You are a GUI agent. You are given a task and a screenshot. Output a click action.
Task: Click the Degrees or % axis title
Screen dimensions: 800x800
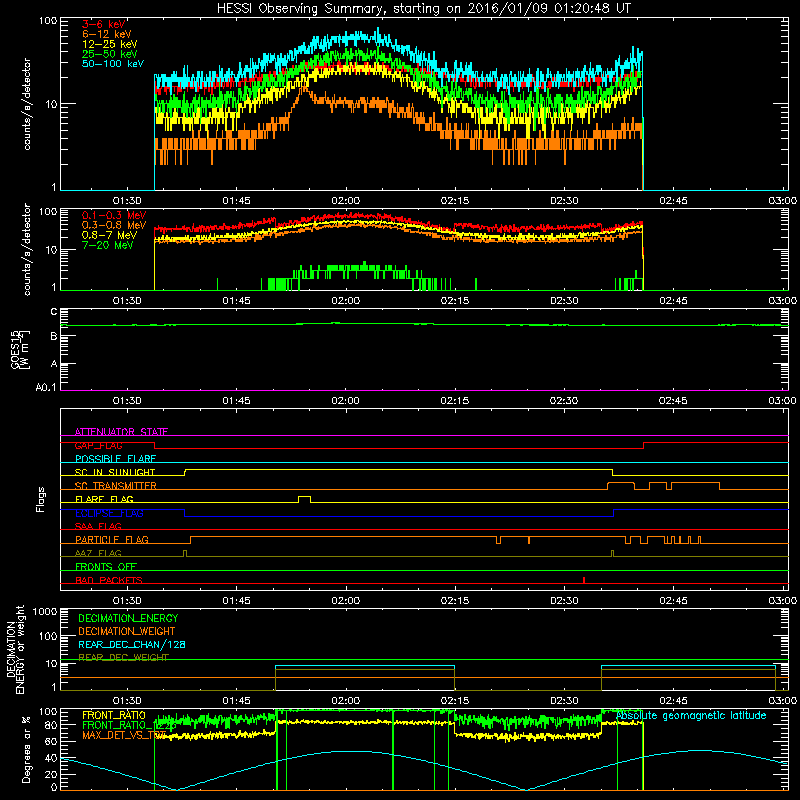[26, 749]
